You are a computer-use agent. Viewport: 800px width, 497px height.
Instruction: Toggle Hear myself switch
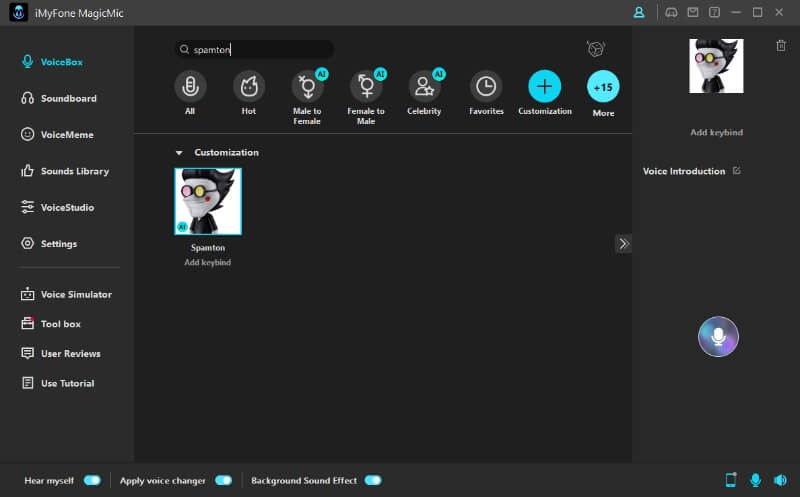coord(92,480)
